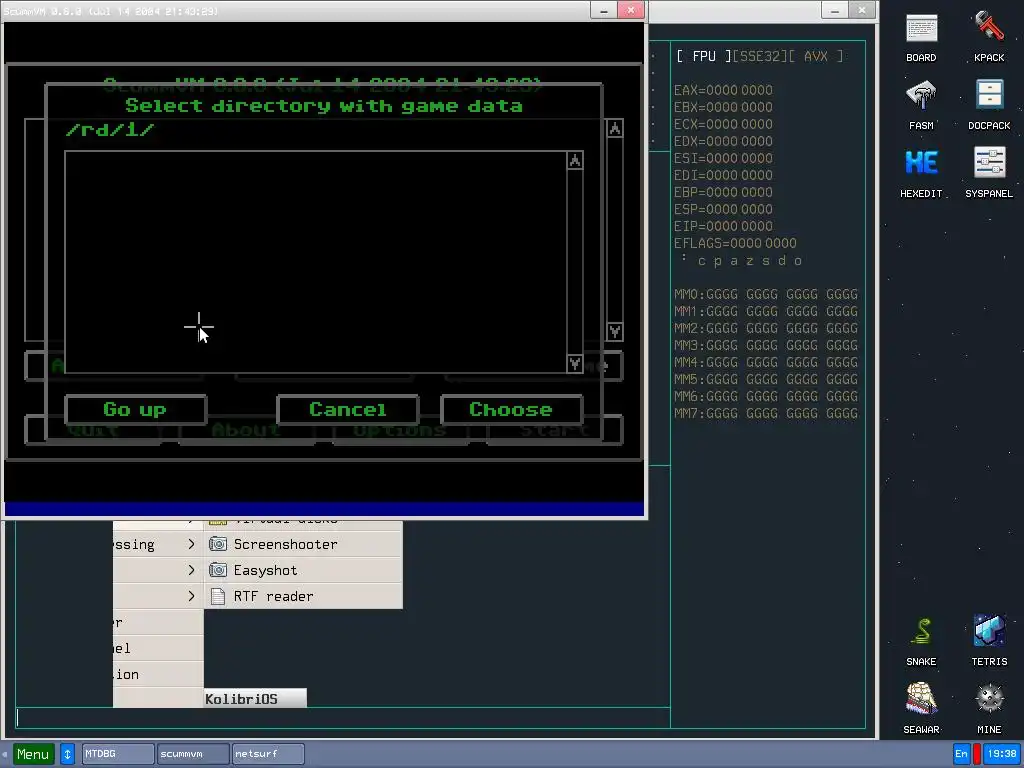This screenshot has width=1024, height=768.
Task: Click the EFLAGS register line
Action: click(735, 243)
